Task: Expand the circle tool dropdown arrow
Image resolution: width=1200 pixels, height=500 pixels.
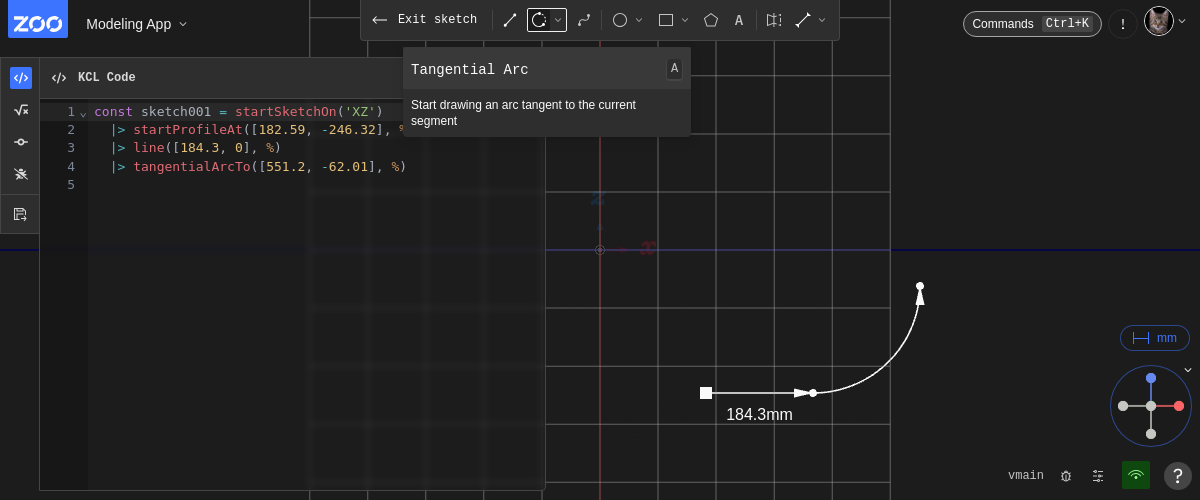Action: tap(639, 20)
